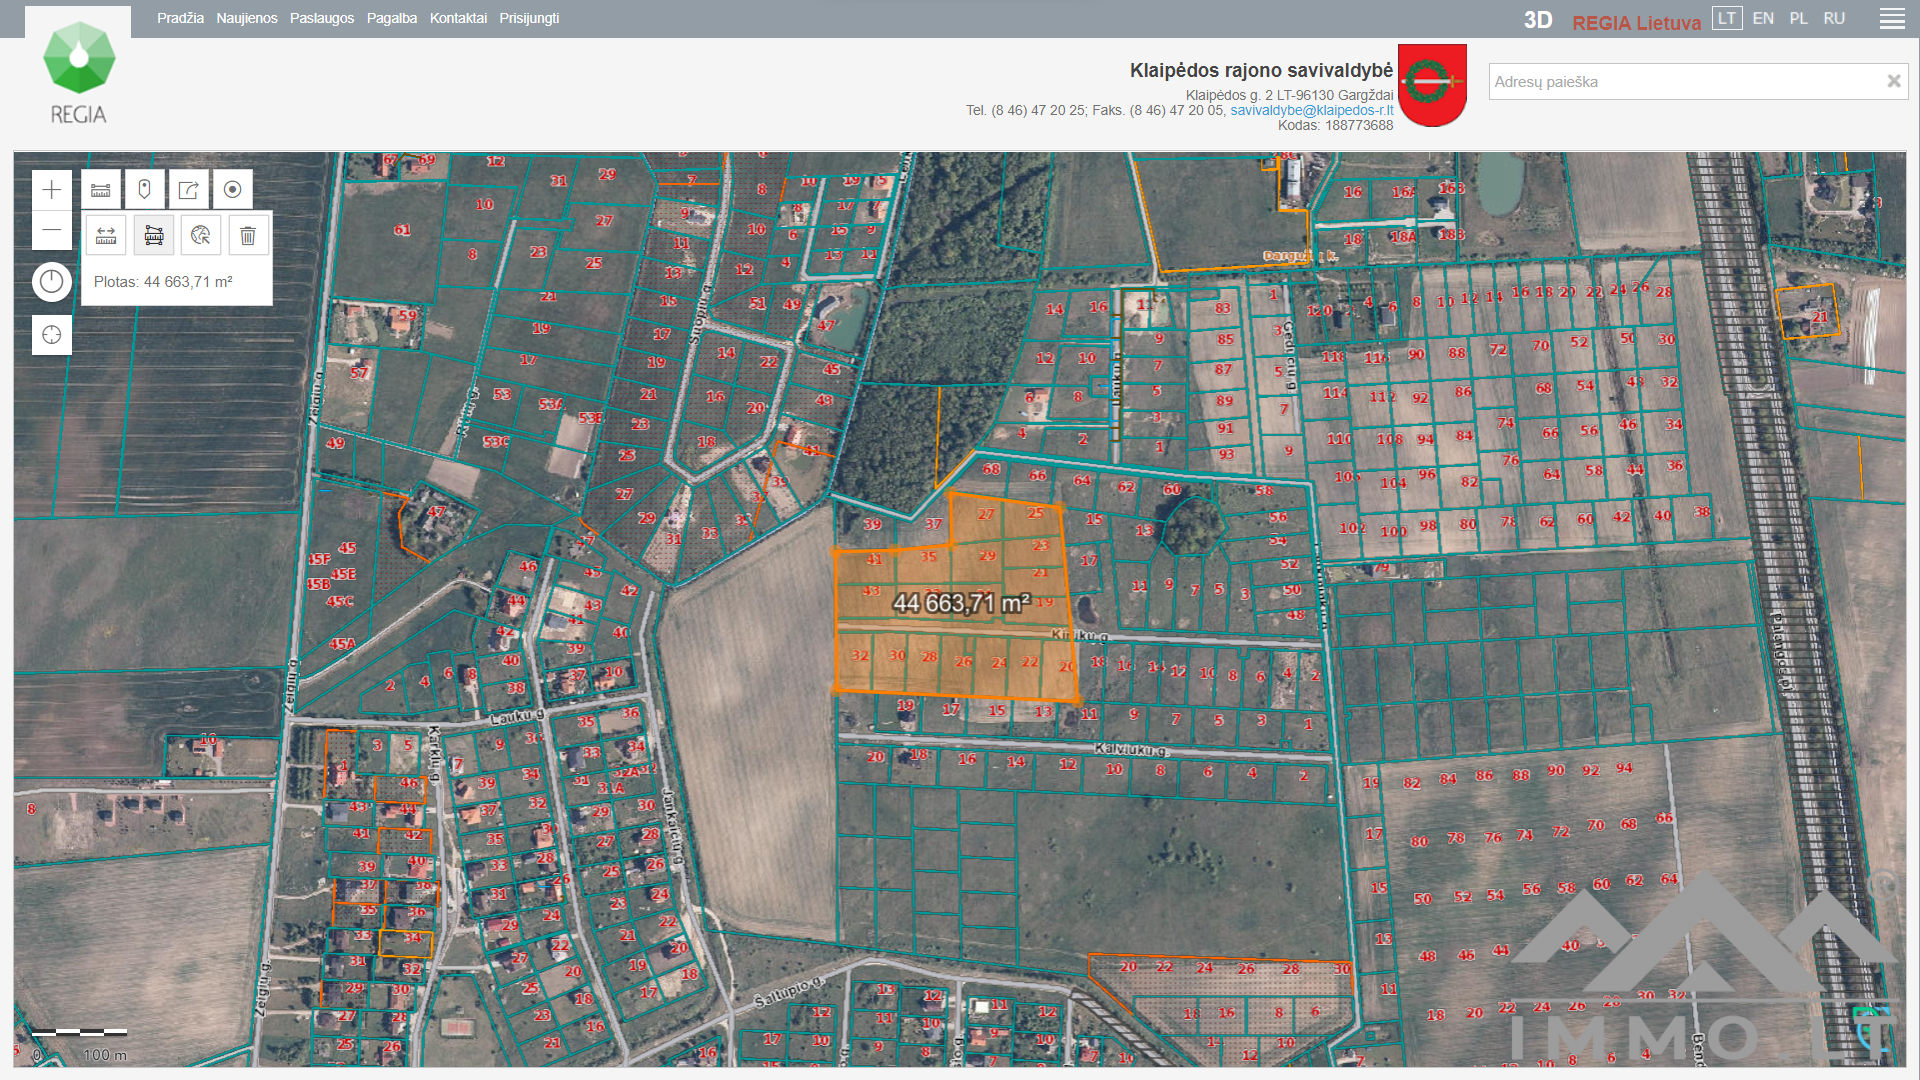Select the map pin marker tool
The height and width of the screenshot is (1080, 1920).
(145, 190)
